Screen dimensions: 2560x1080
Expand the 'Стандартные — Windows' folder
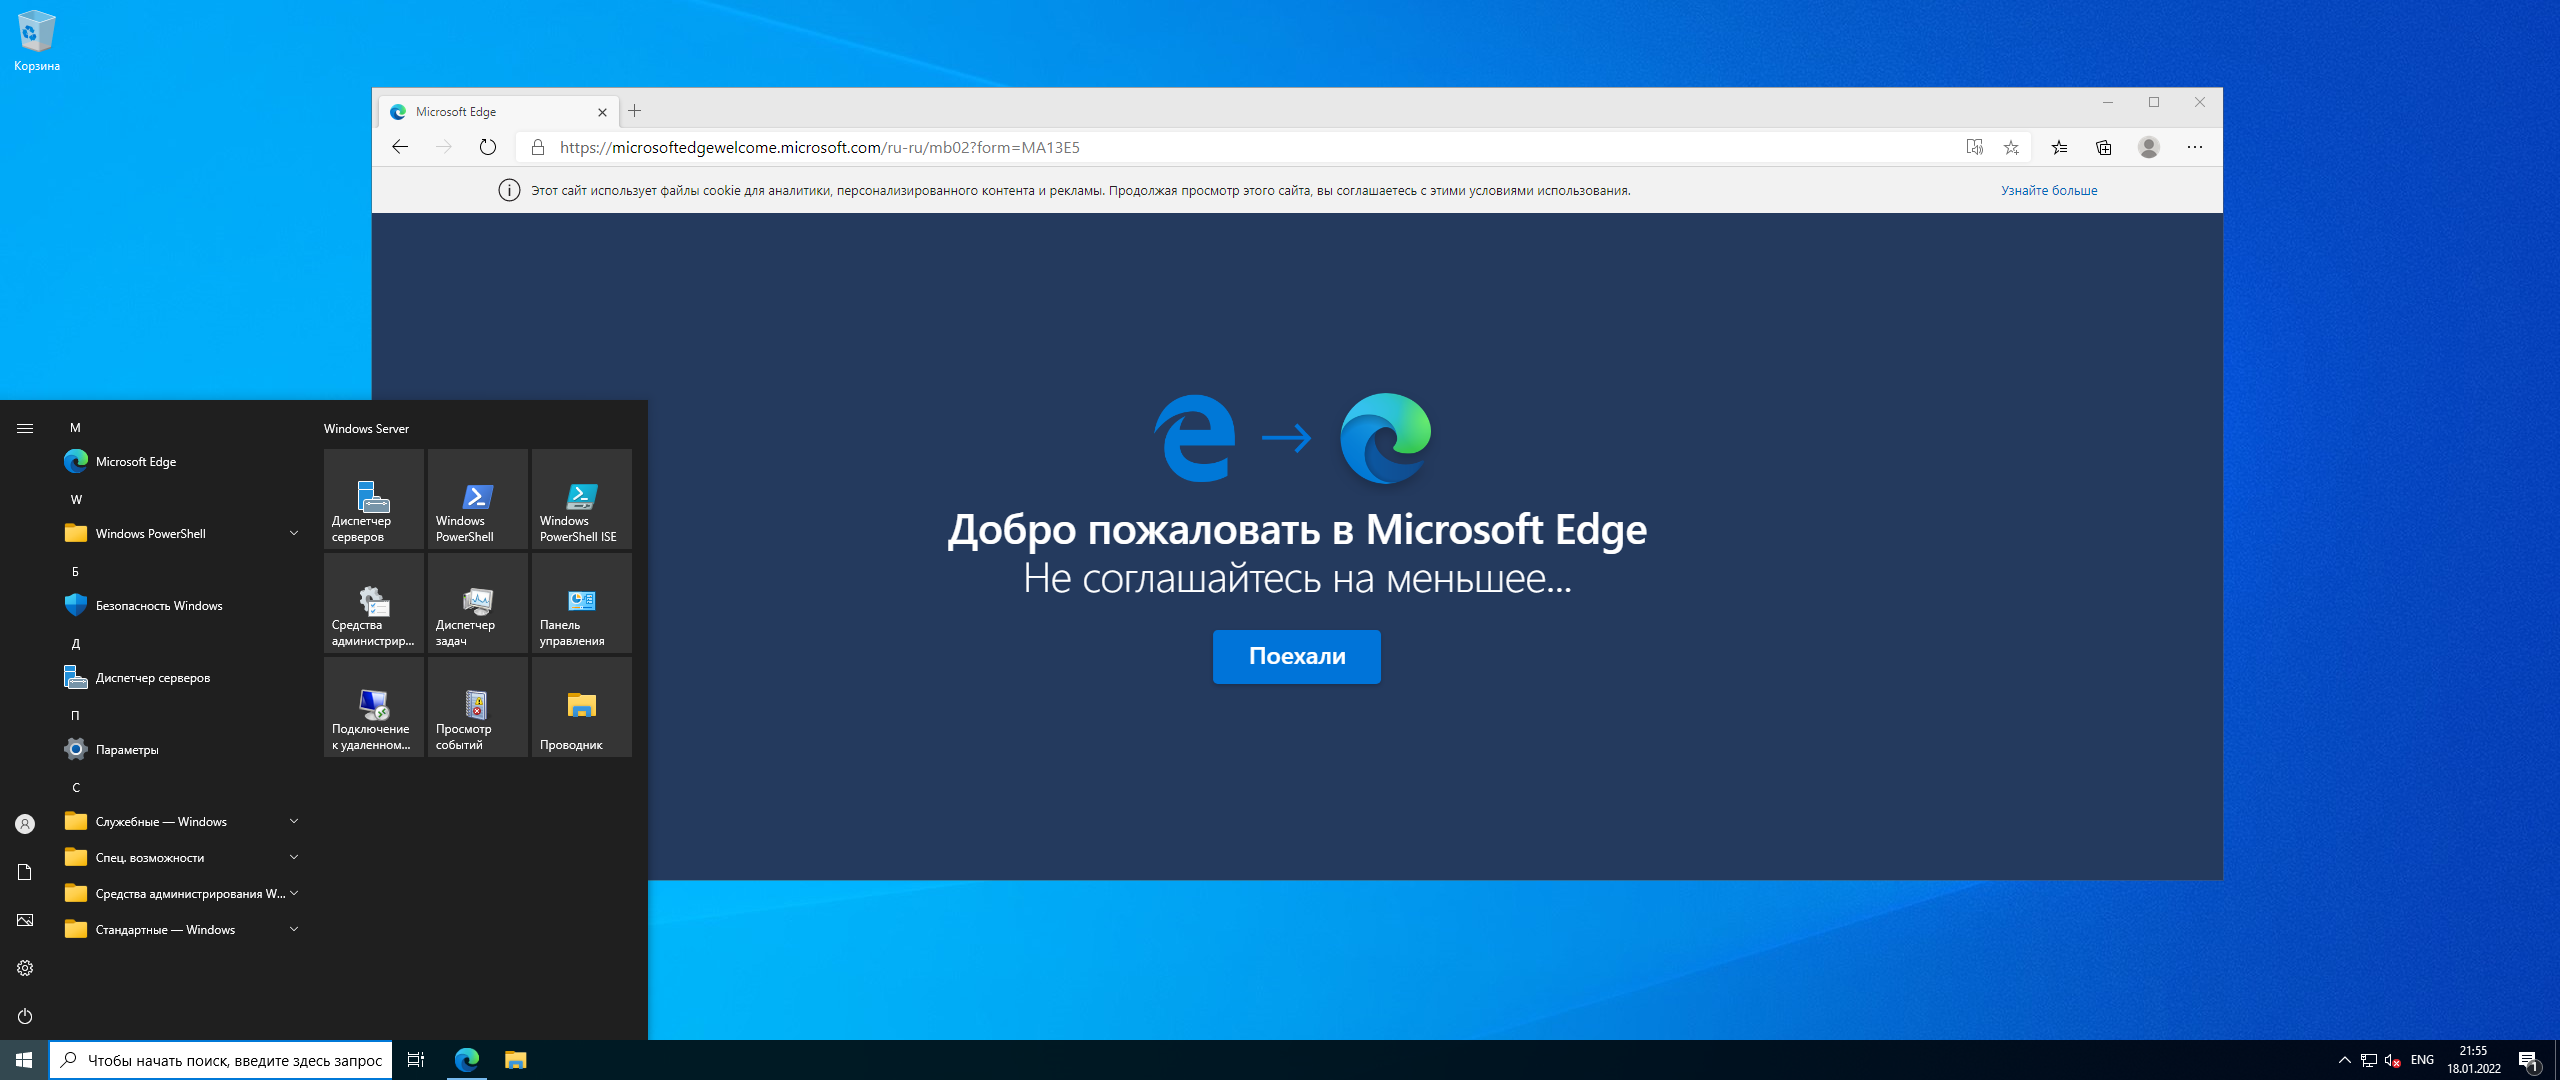click(x=183, y=929)
